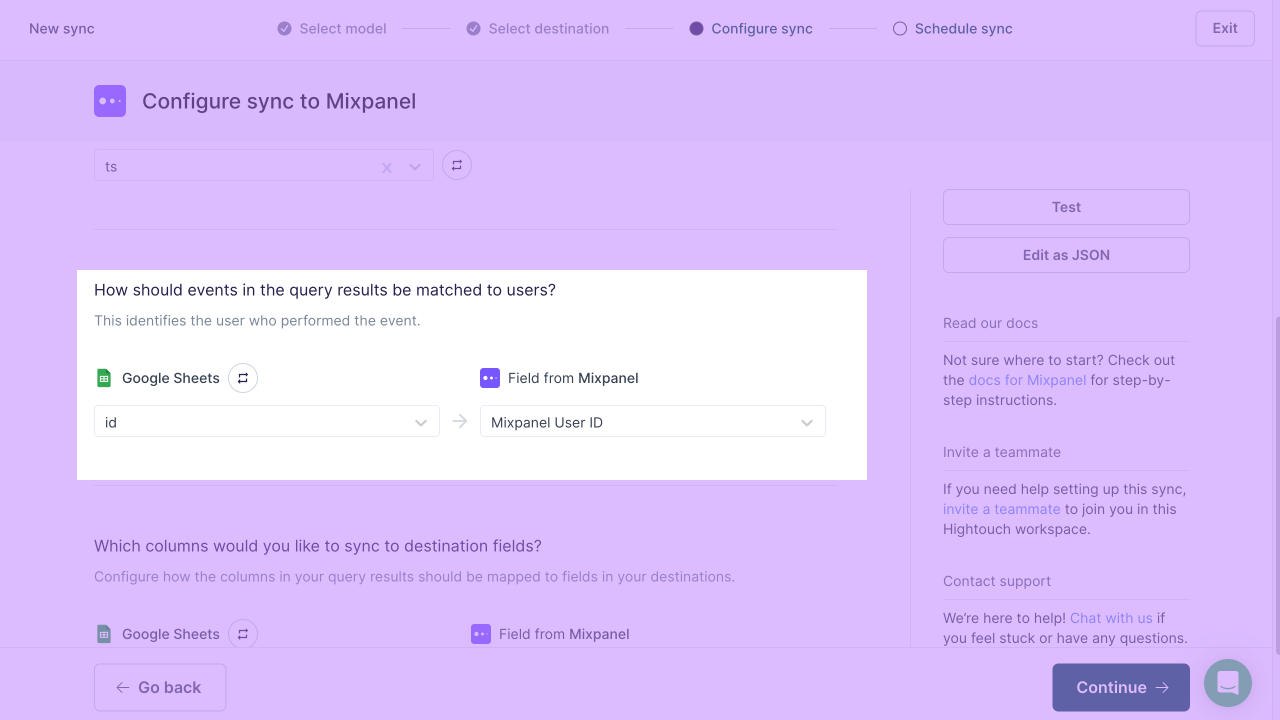Continue to the next step
Image resolution: width=1280 pixels, height=720 pixels.
click(x=1121, y=687)
